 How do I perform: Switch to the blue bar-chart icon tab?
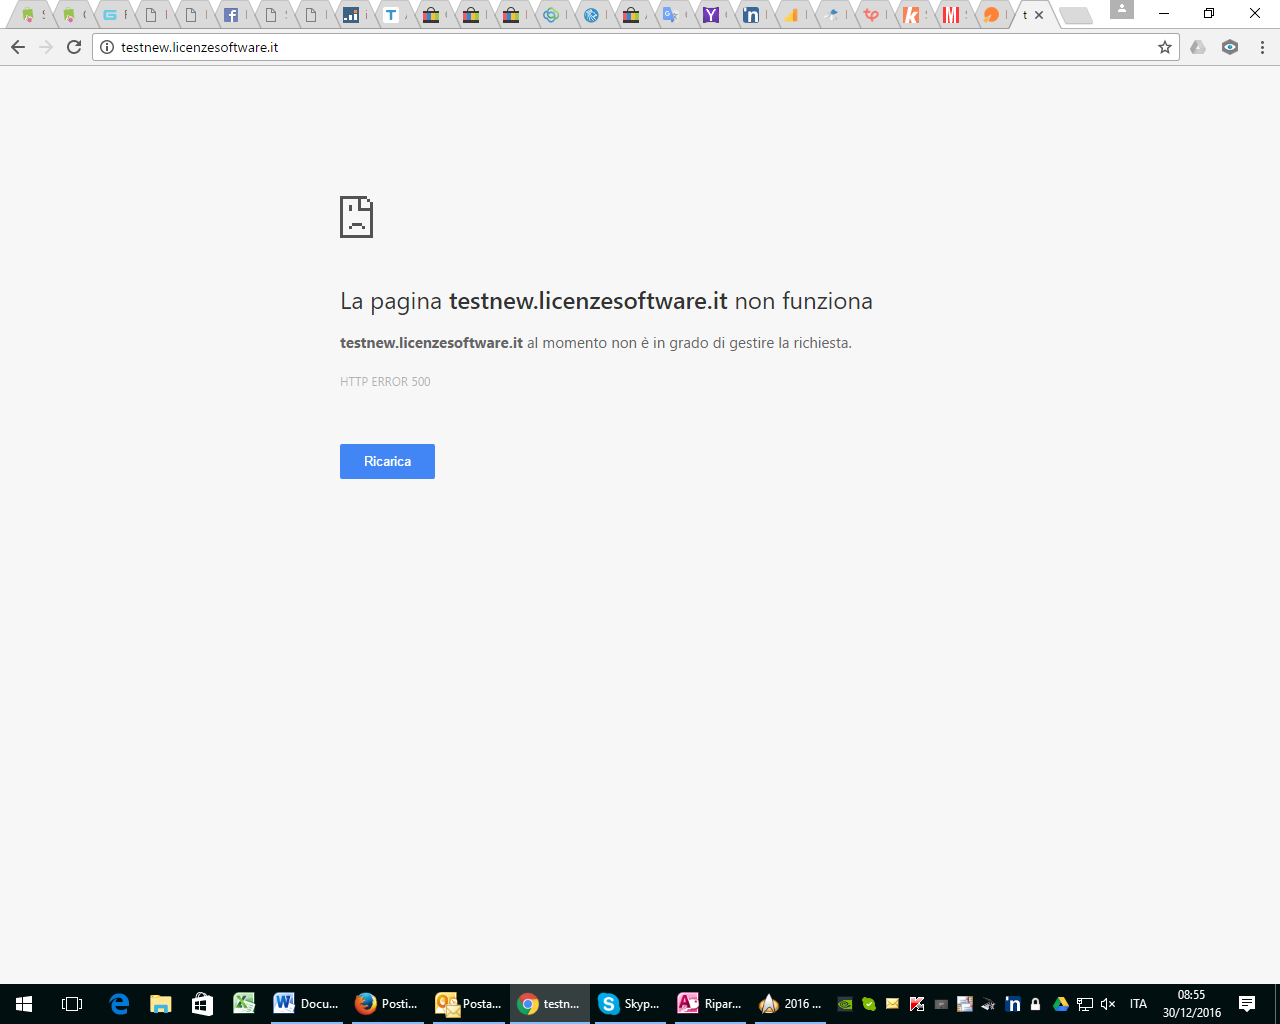(x=351, y=15)
